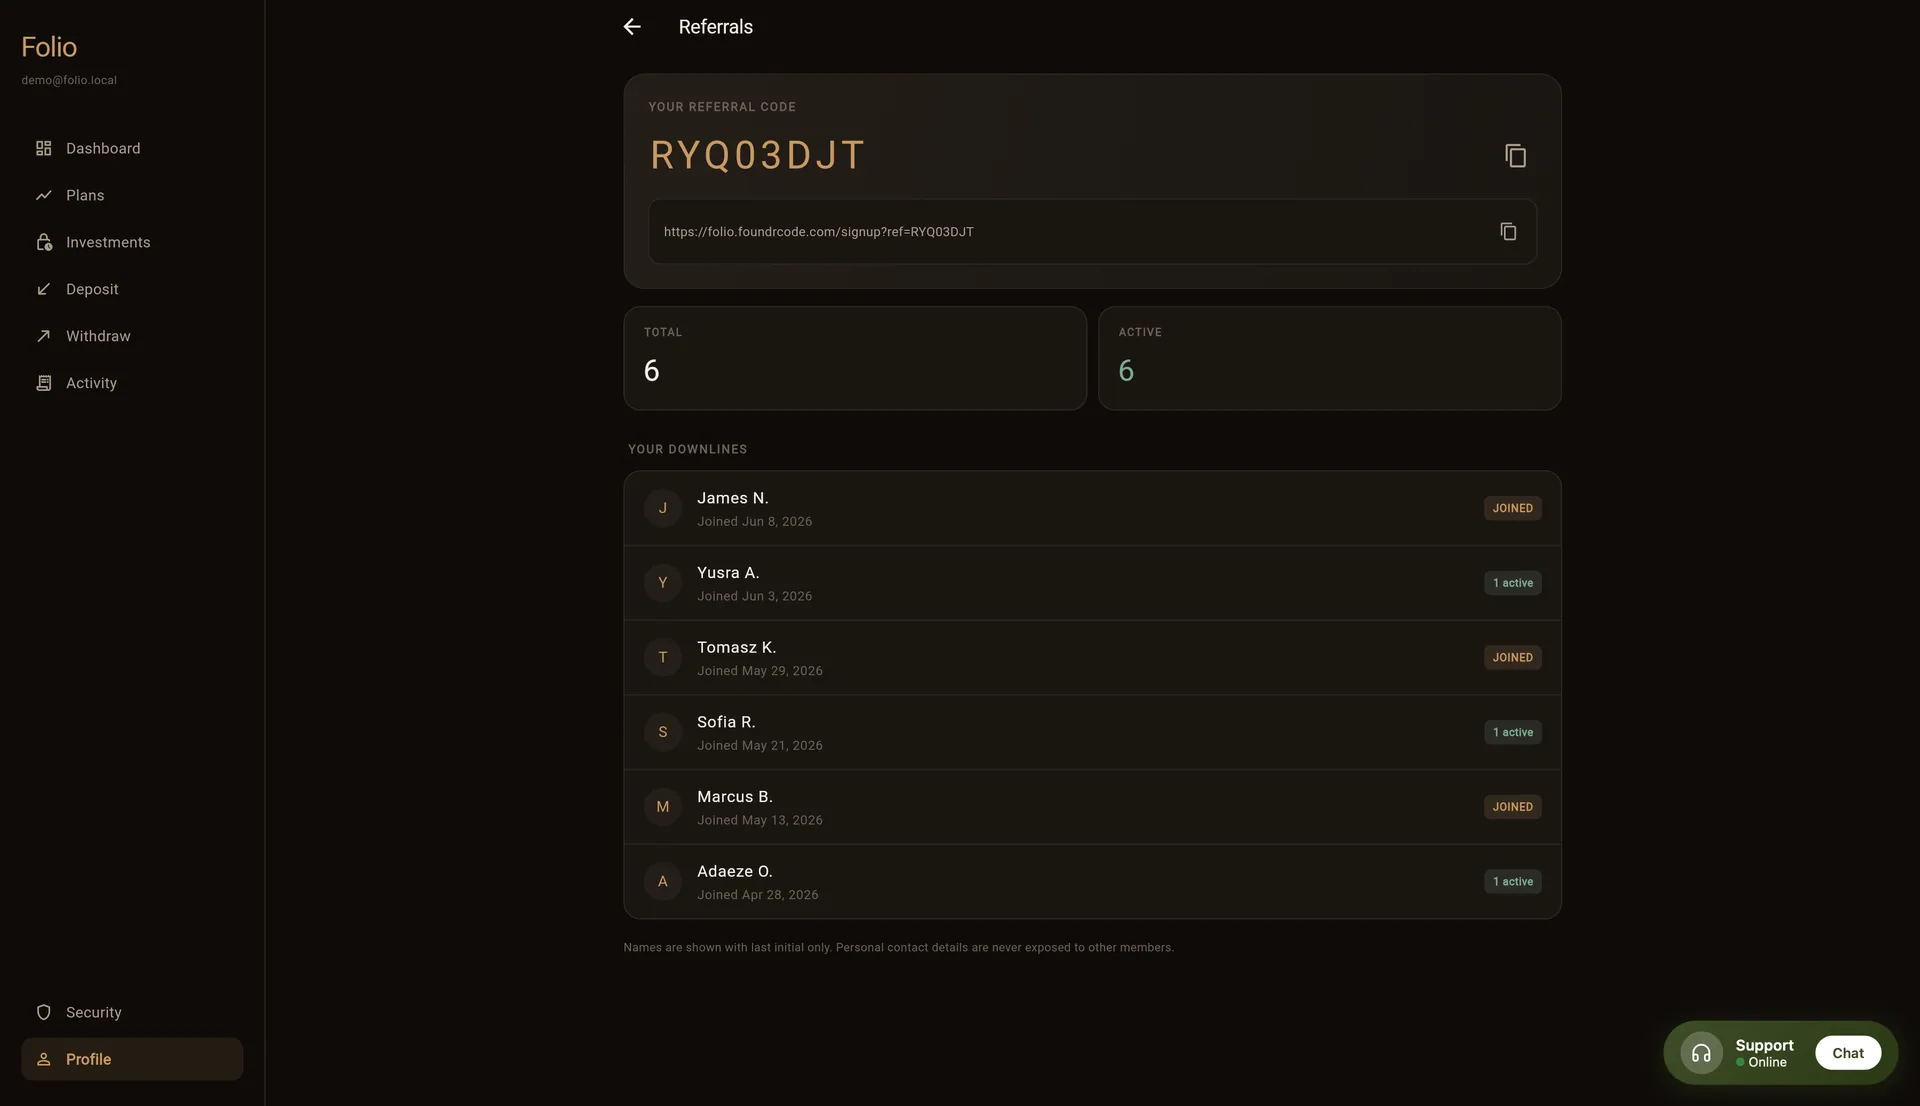
Task: Click the 1 active badge for Sofia R.
Action: coord(1512,732)
